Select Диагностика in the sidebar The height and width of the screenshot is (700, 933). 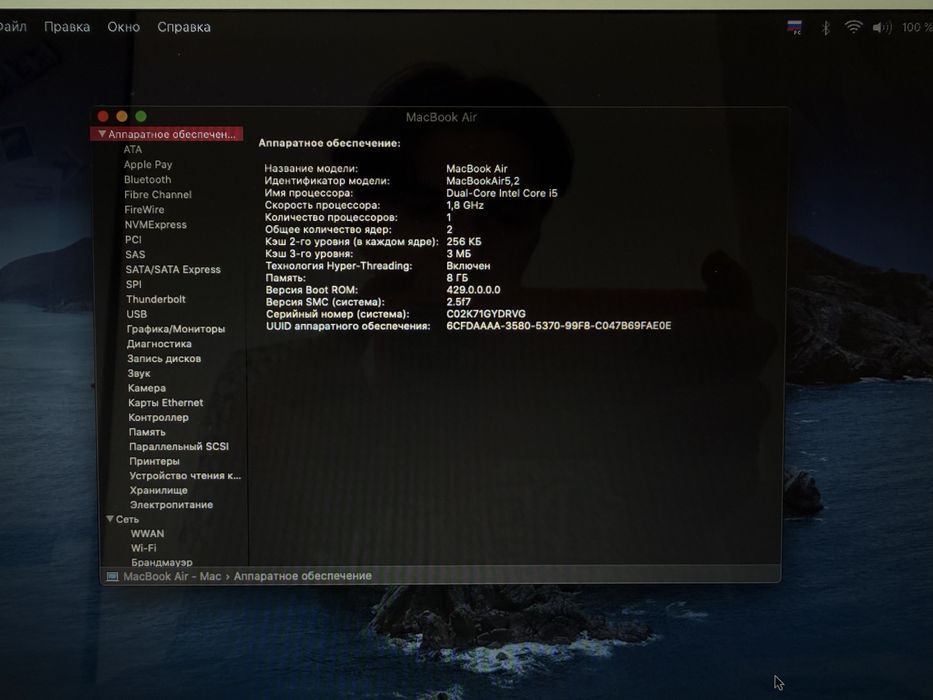click(x=159, y=343)
